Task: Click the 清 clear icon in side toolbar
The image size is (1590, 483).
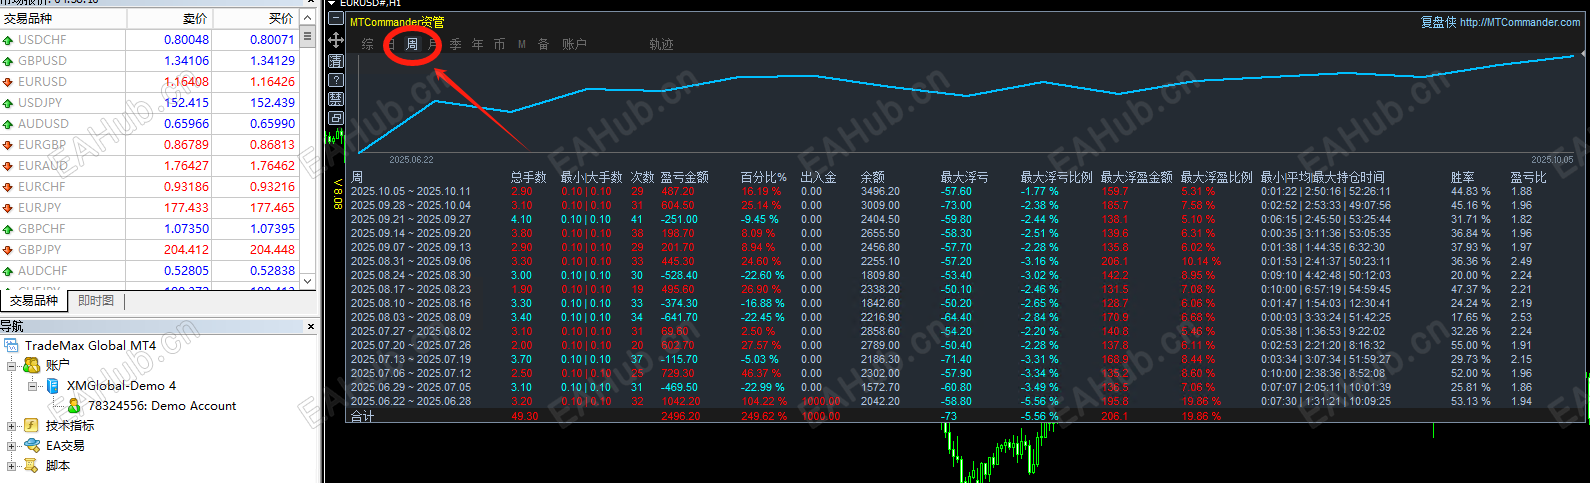Action: (x=336, y=61)
